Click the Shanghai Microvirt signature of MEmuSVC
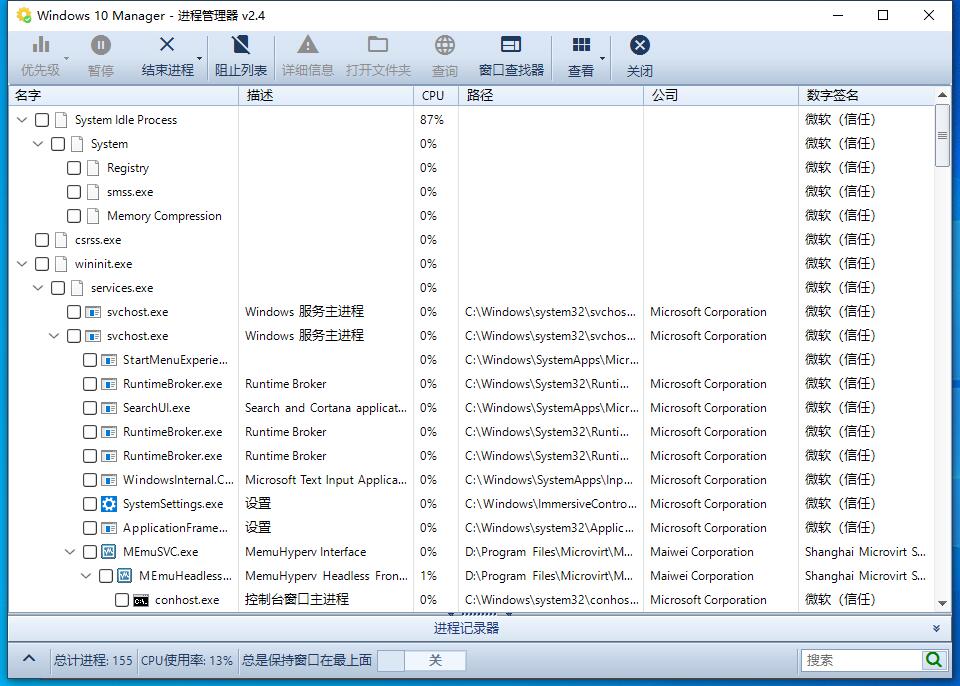Viewport: 960px width, 686px height. (x=865, y=552)
